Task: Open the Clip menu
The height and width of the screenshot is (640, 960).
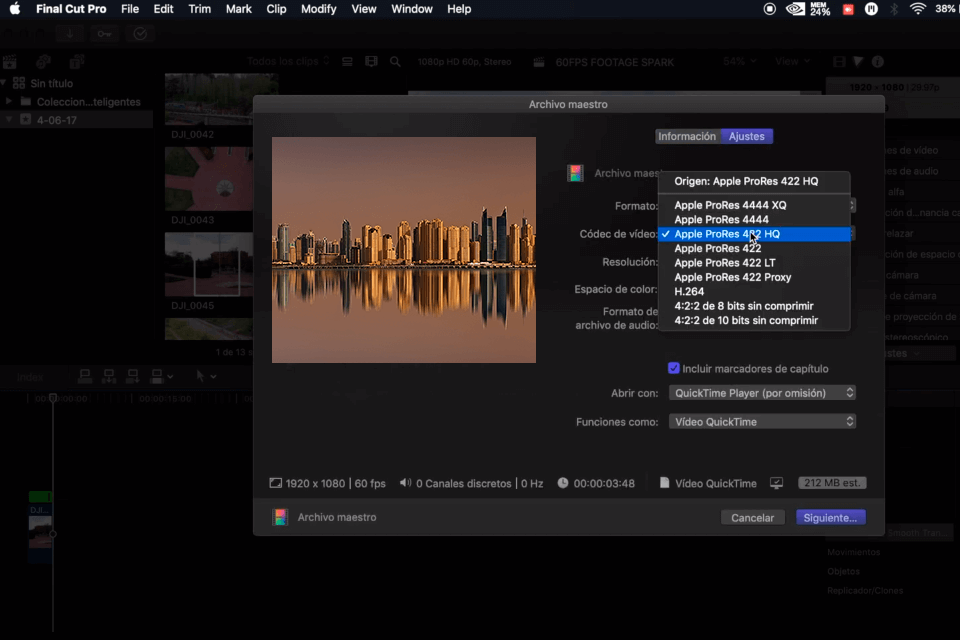Action: 276,9
